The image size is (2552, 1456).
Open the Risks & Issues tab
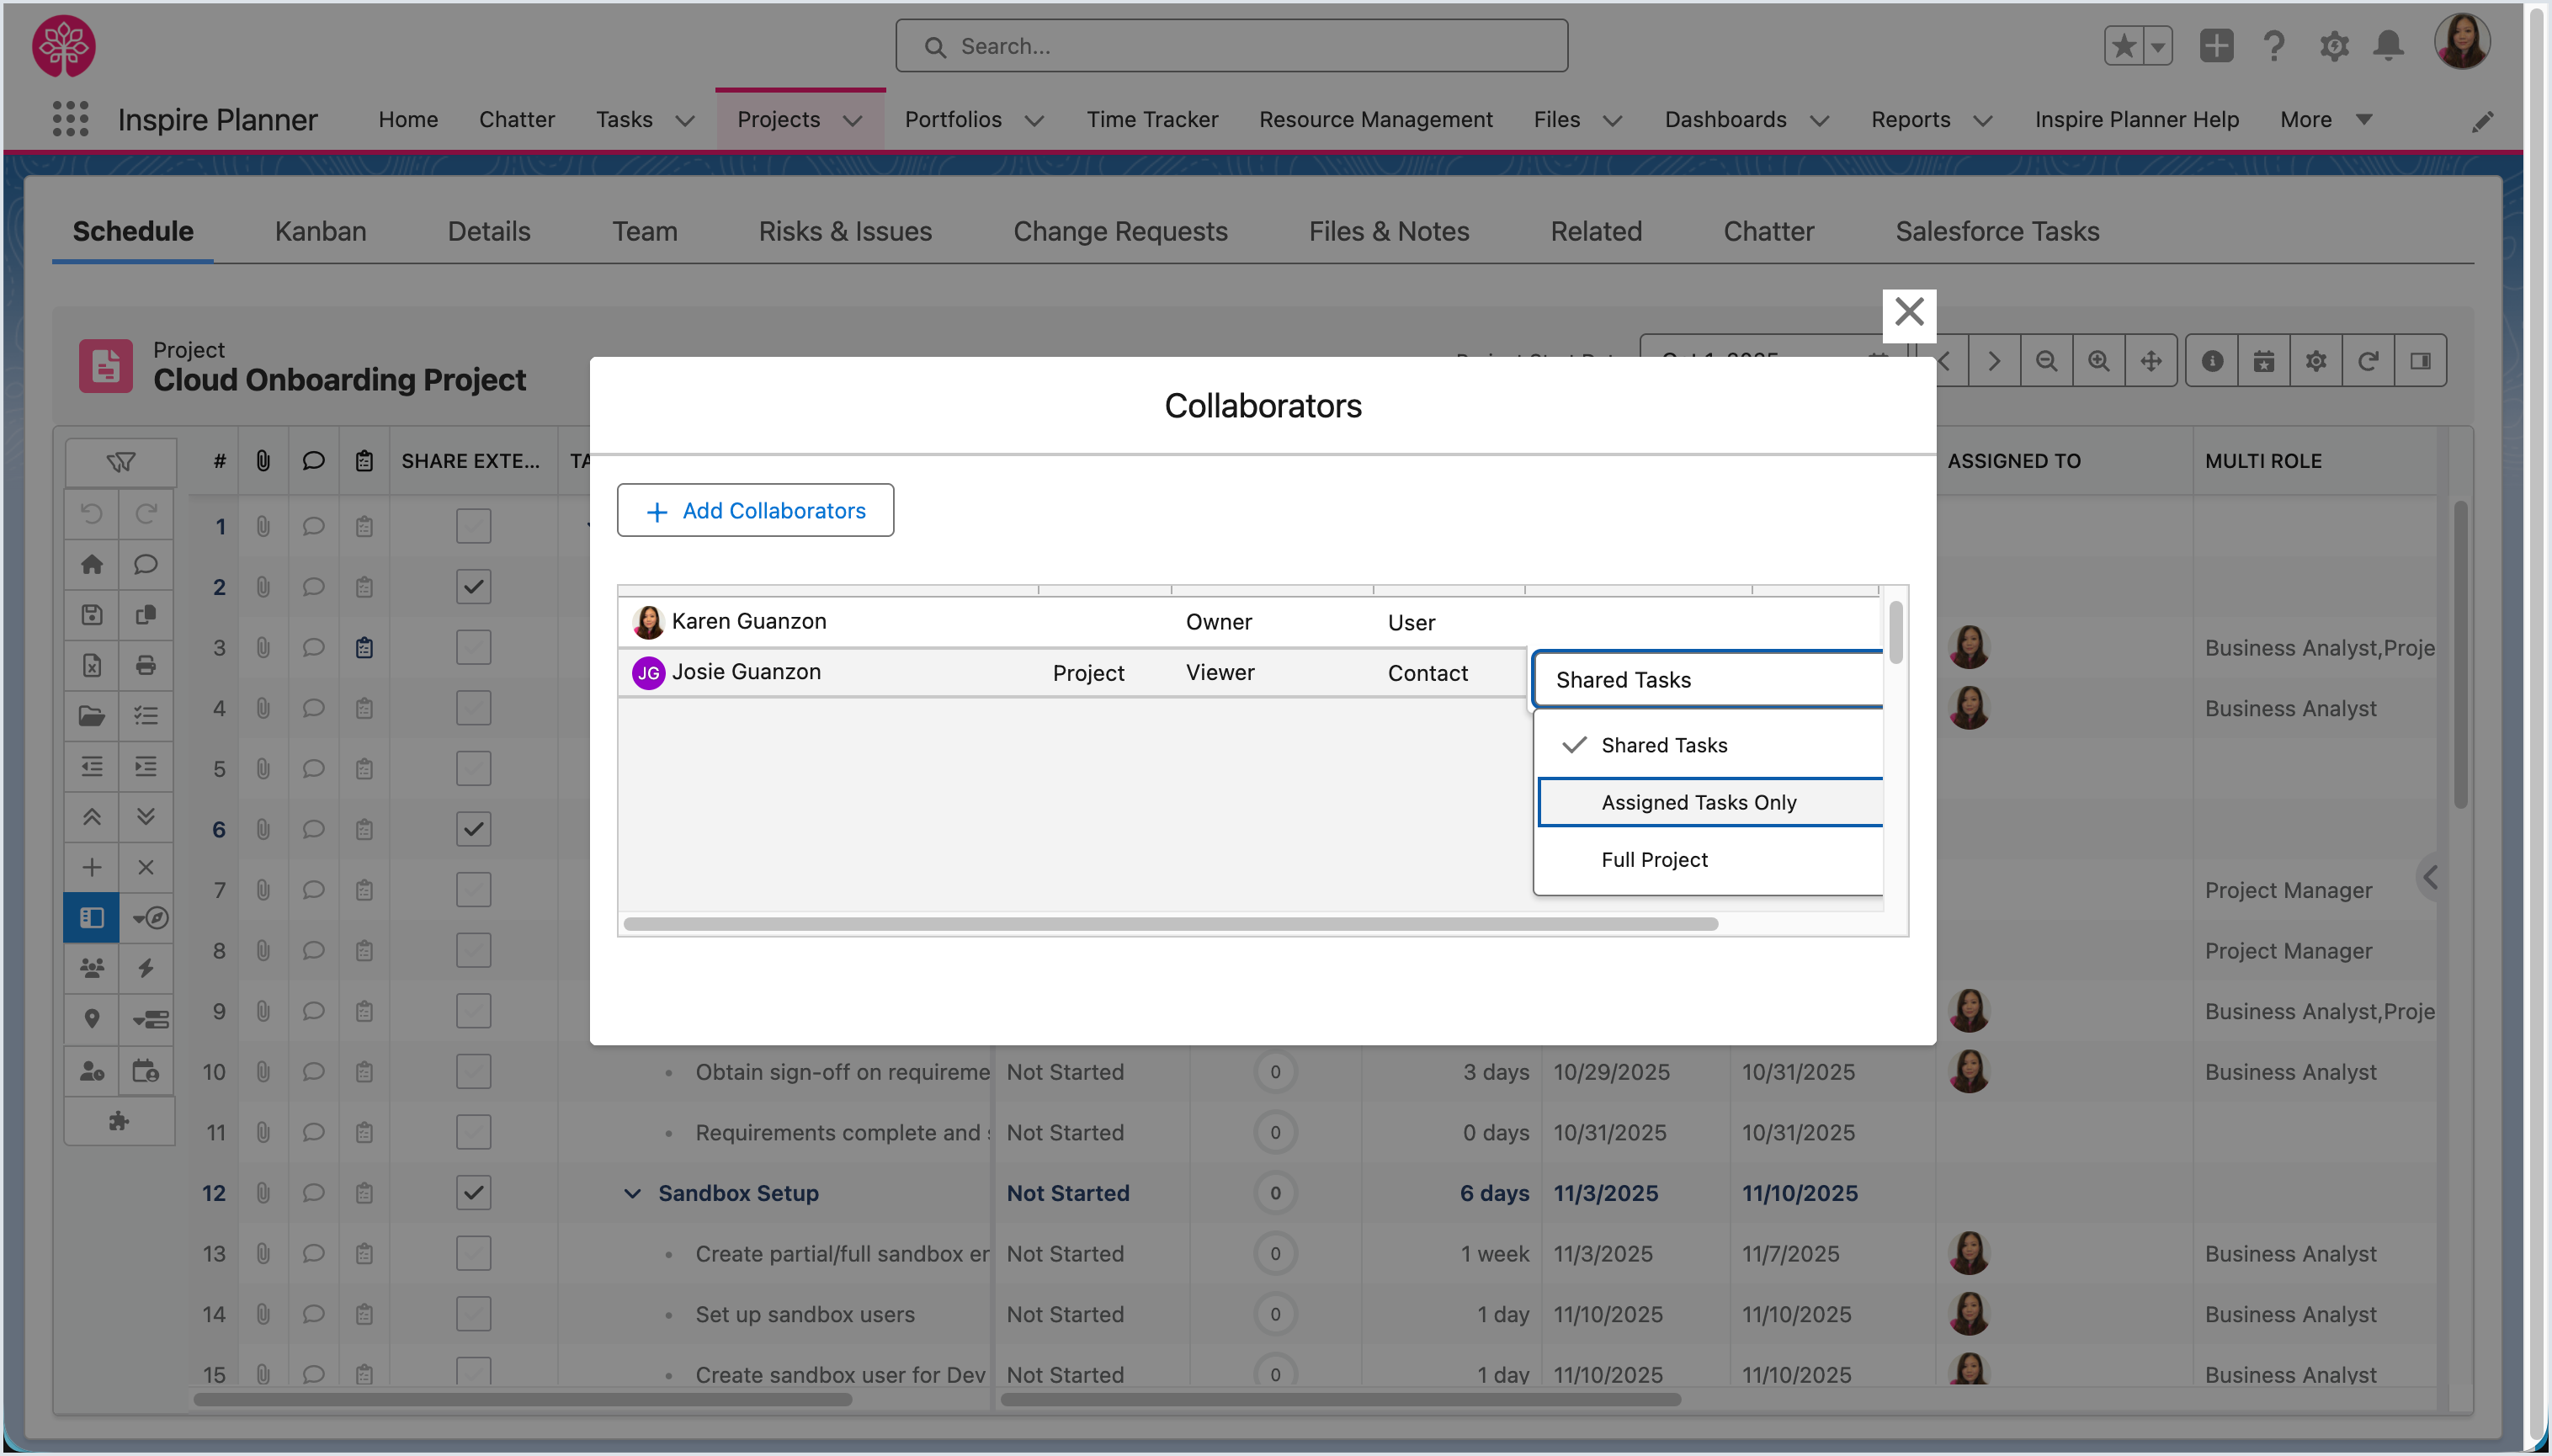(844, 231)
